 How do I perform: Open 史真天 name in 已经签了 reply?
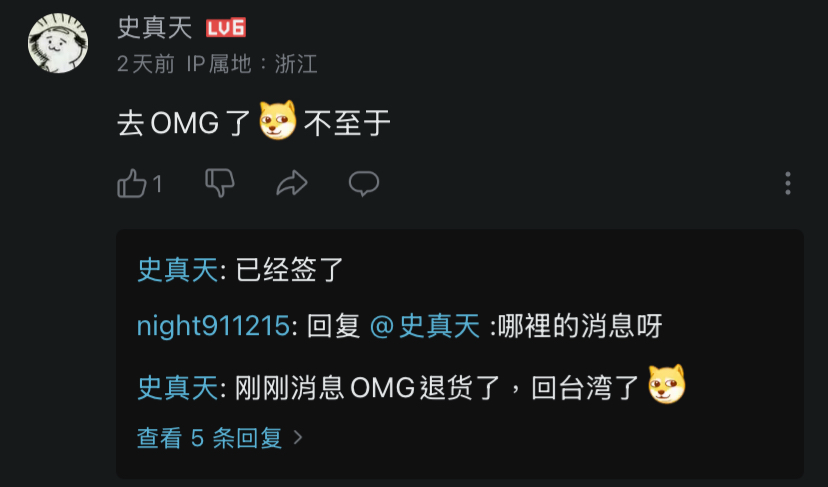point(177,270)
